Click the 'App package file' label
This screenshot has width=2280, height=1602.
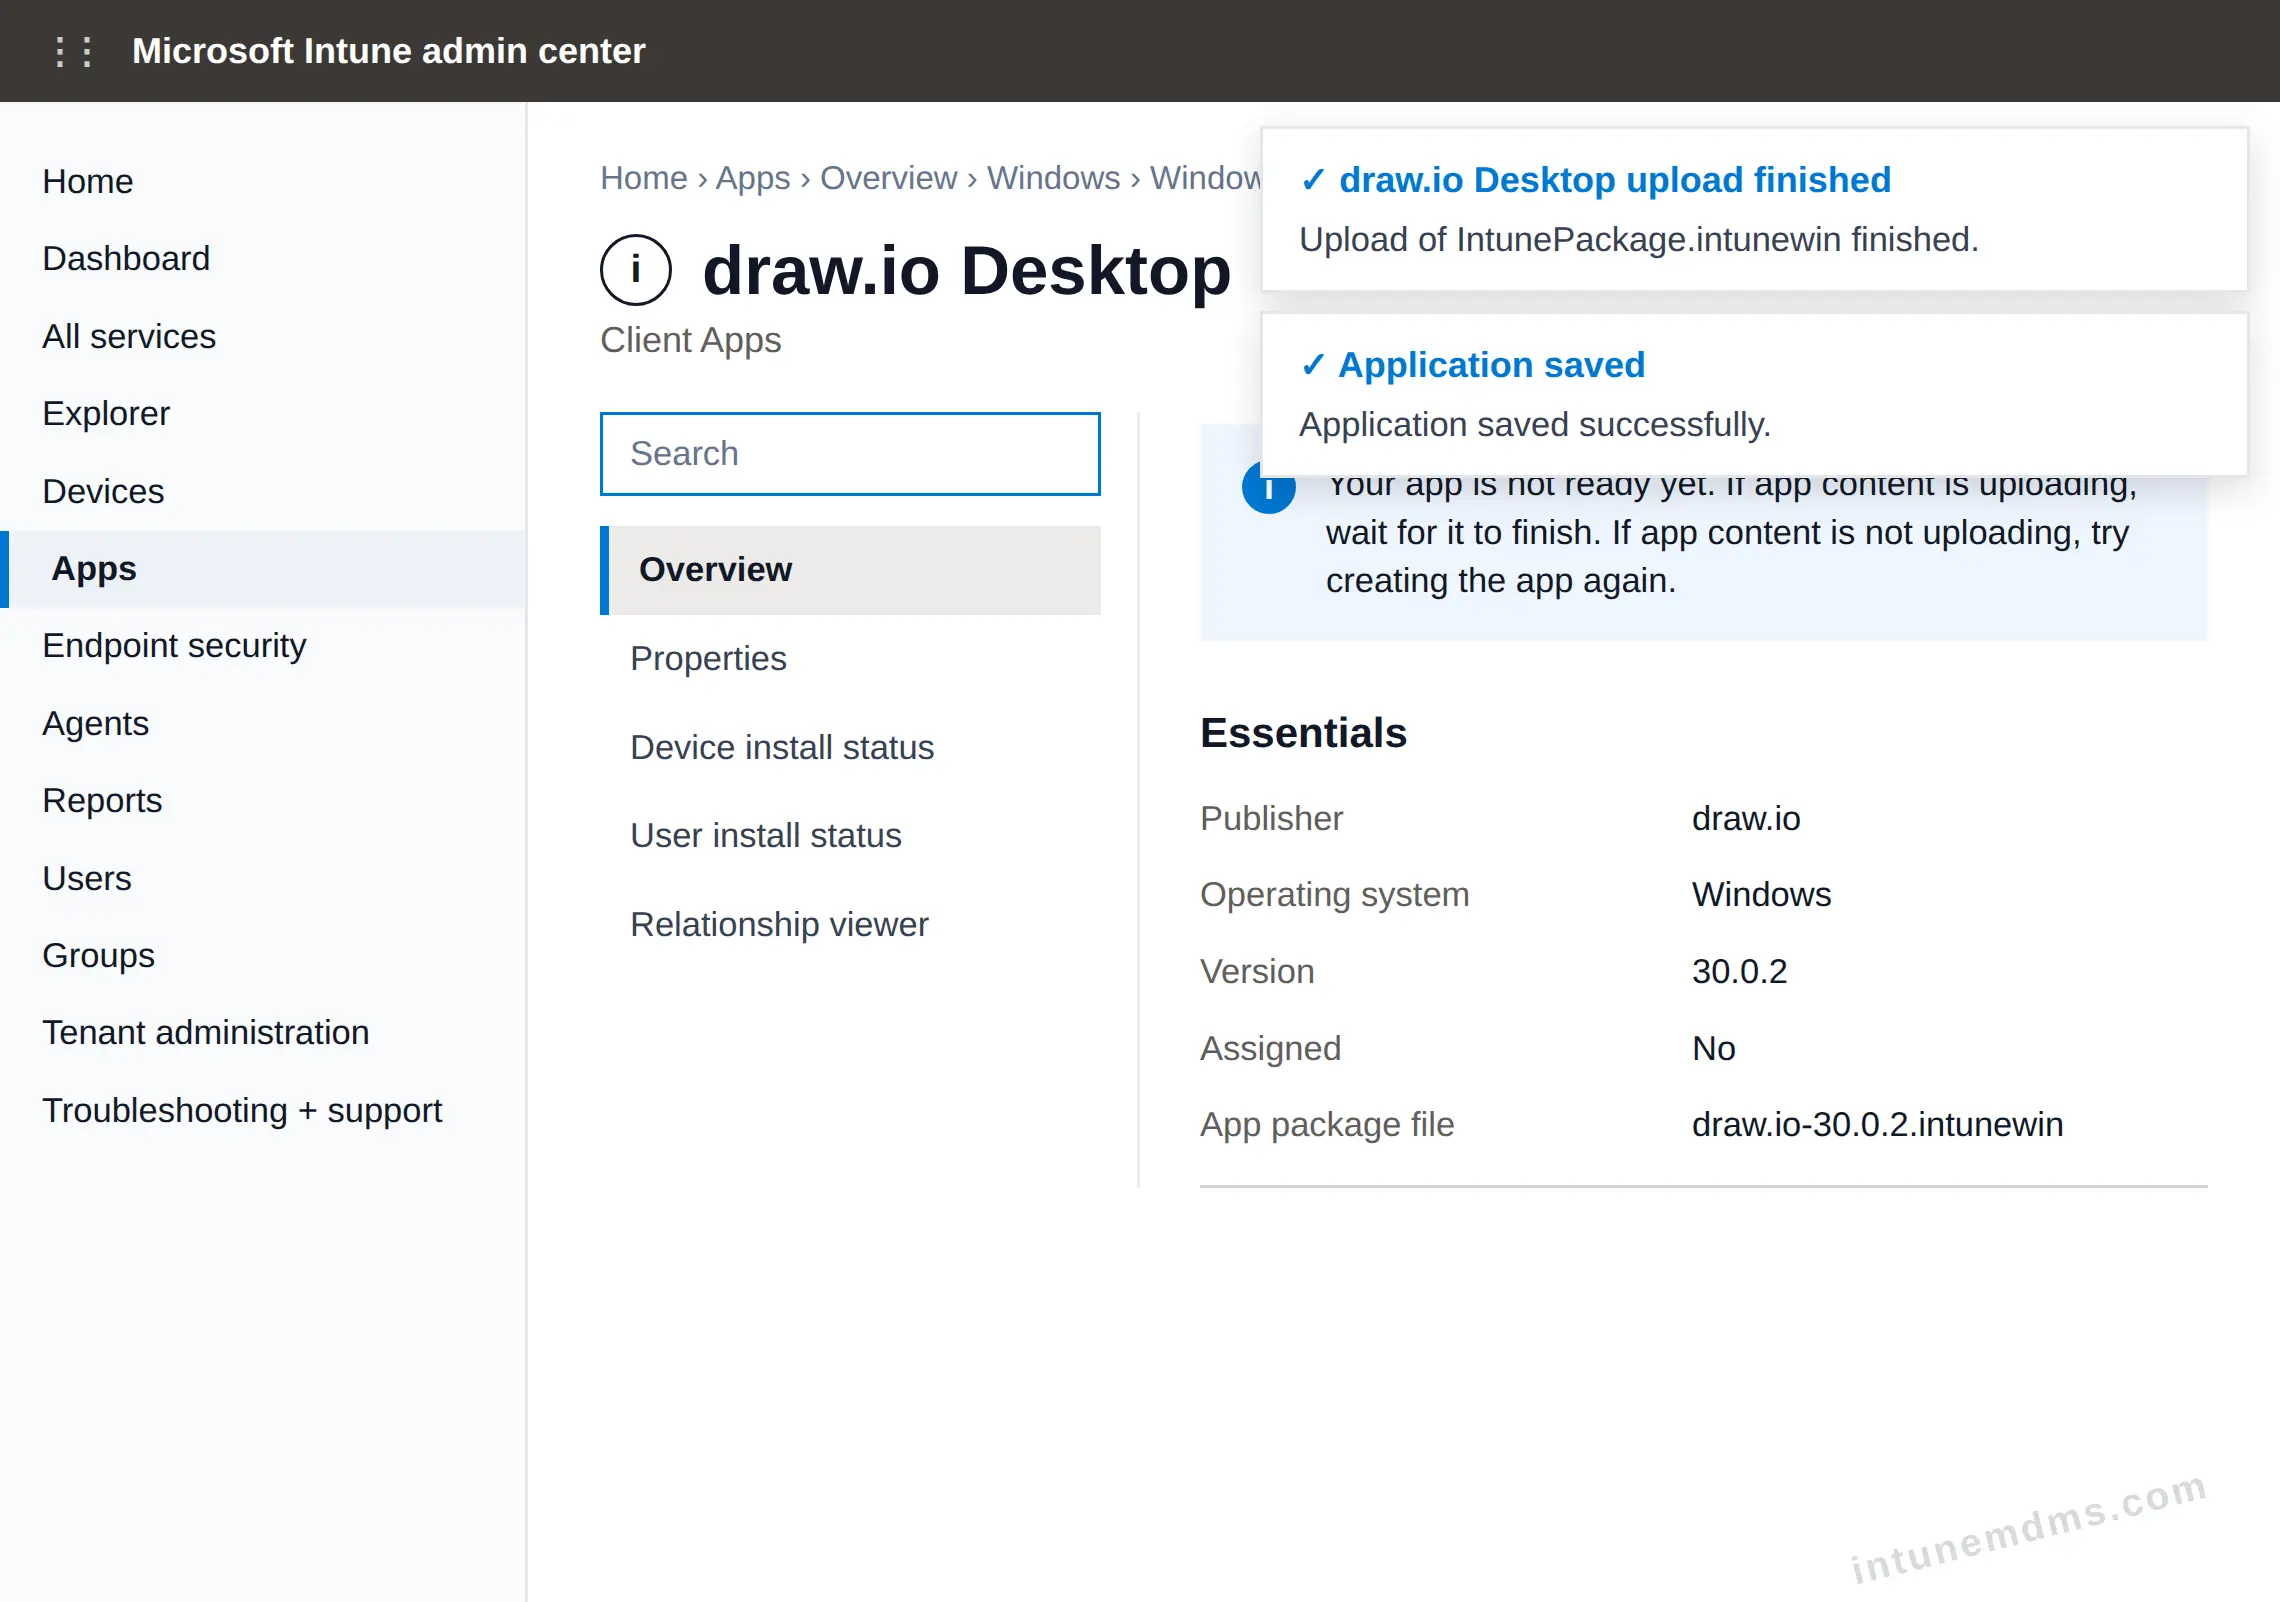click(1327, 1125)
